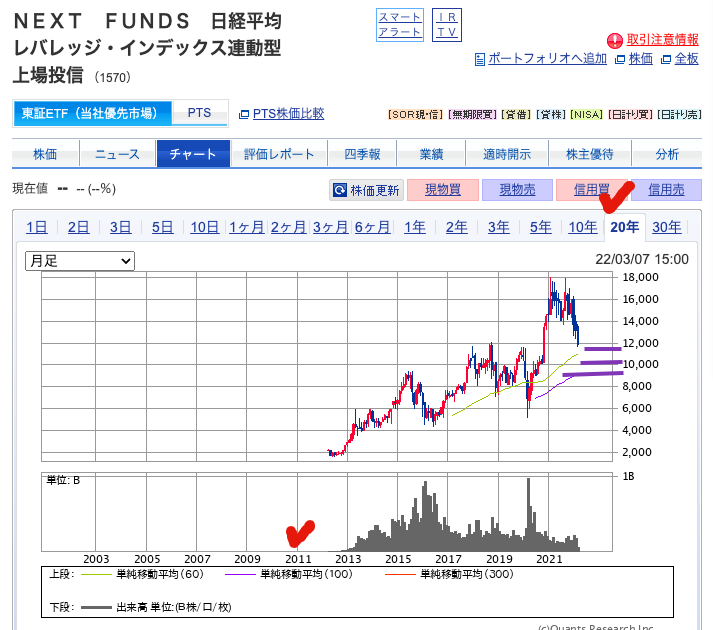Switch to the 株価 tab
713x630 pixels.
click(x=45, y=154)
